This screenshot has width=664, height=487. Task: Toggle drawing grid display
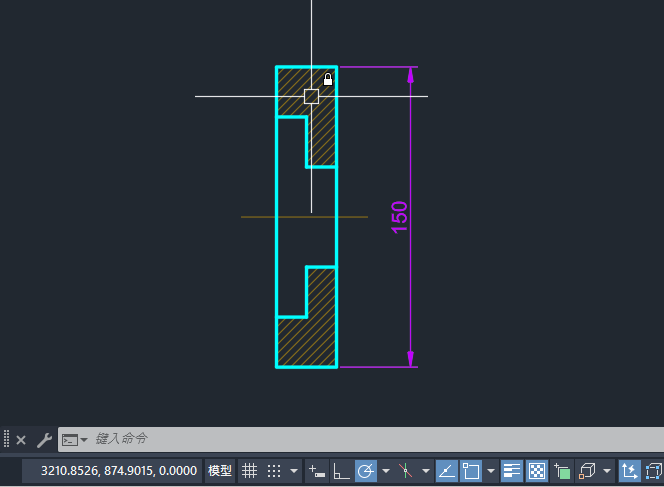[x=249, y=471]
